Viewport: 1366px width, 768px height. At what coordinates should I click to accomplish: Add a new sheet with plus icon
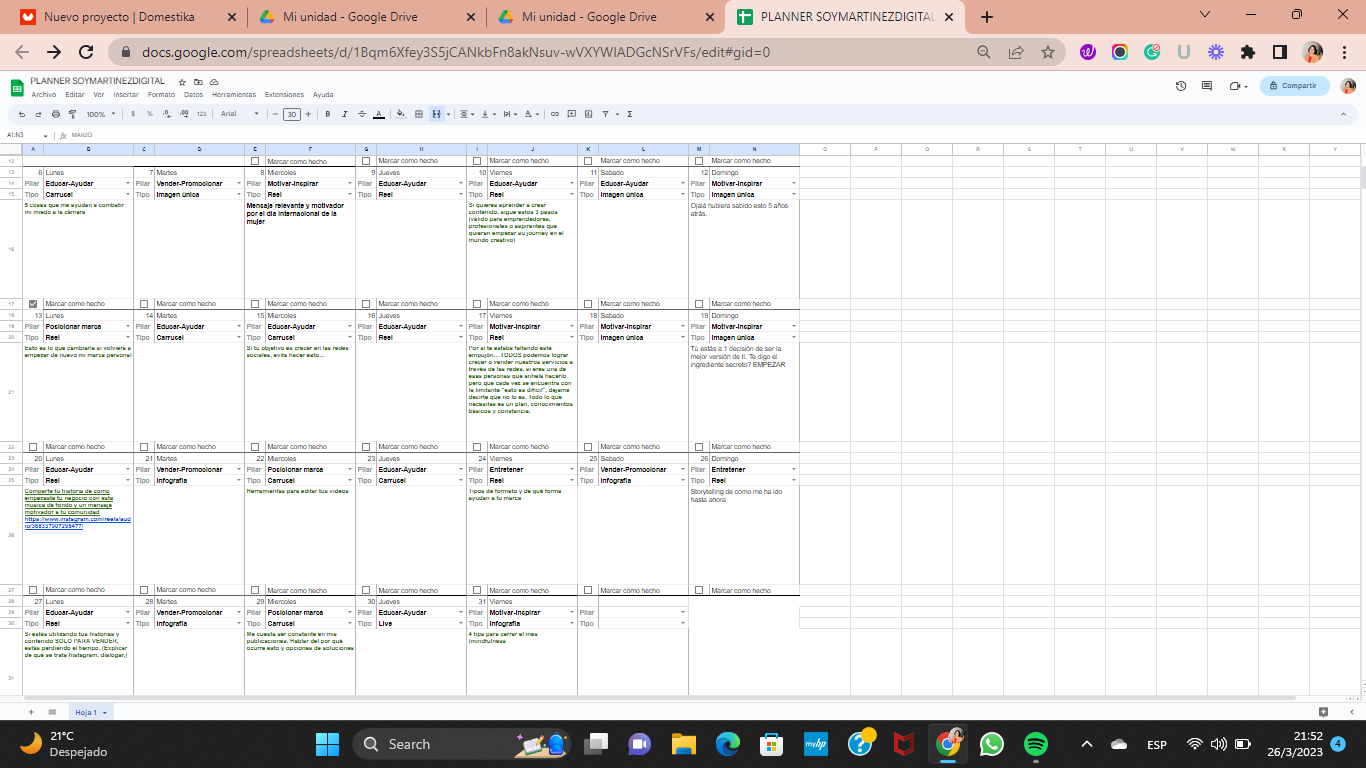30,712
